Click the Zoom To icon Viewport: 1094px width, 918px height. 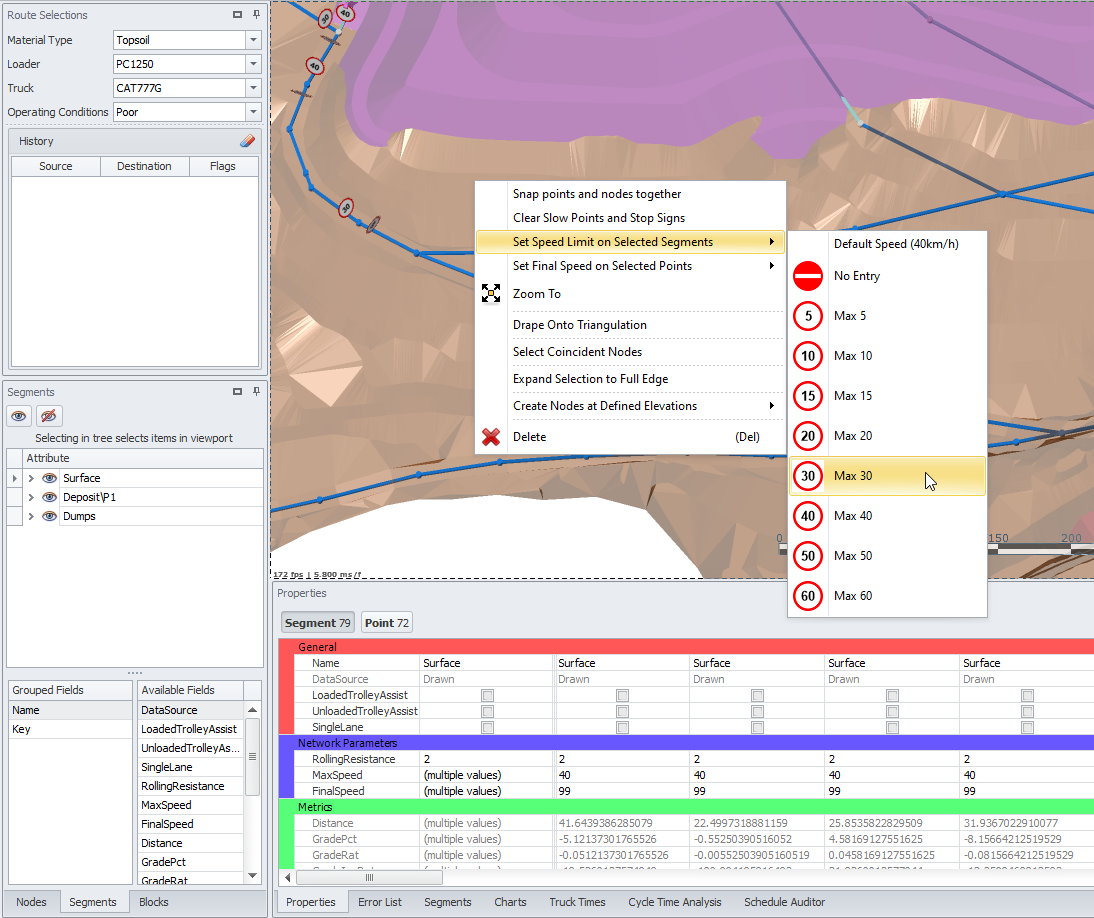(x=490, y=294)
